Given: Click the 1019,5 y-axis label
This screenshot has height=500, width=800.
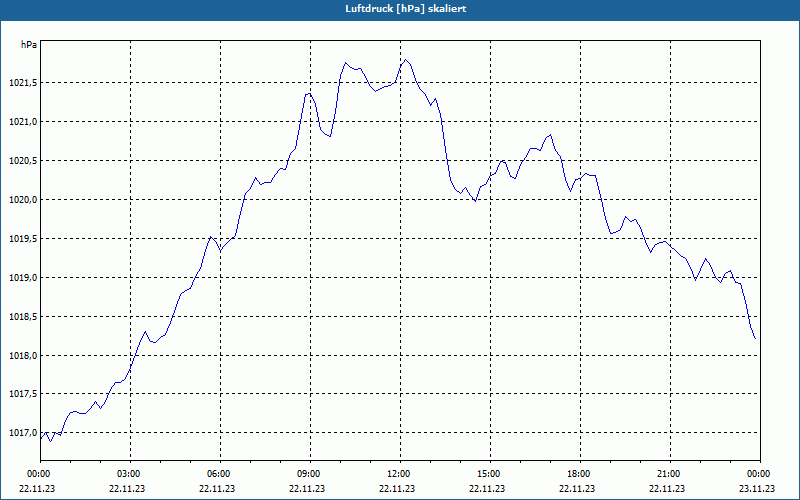Looking at the screenshot, I should coord(22,239).
